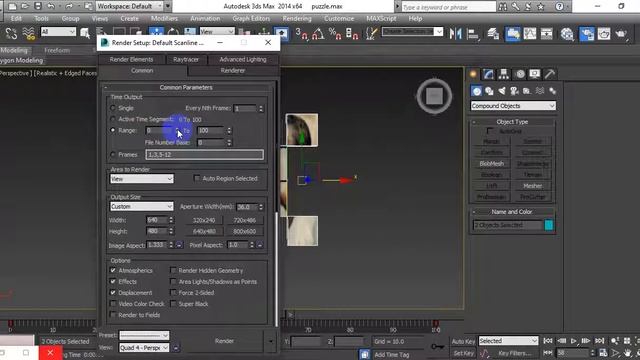Enable Render to Fields checkbox
The image size is (640, 360).
coord(113,315)
